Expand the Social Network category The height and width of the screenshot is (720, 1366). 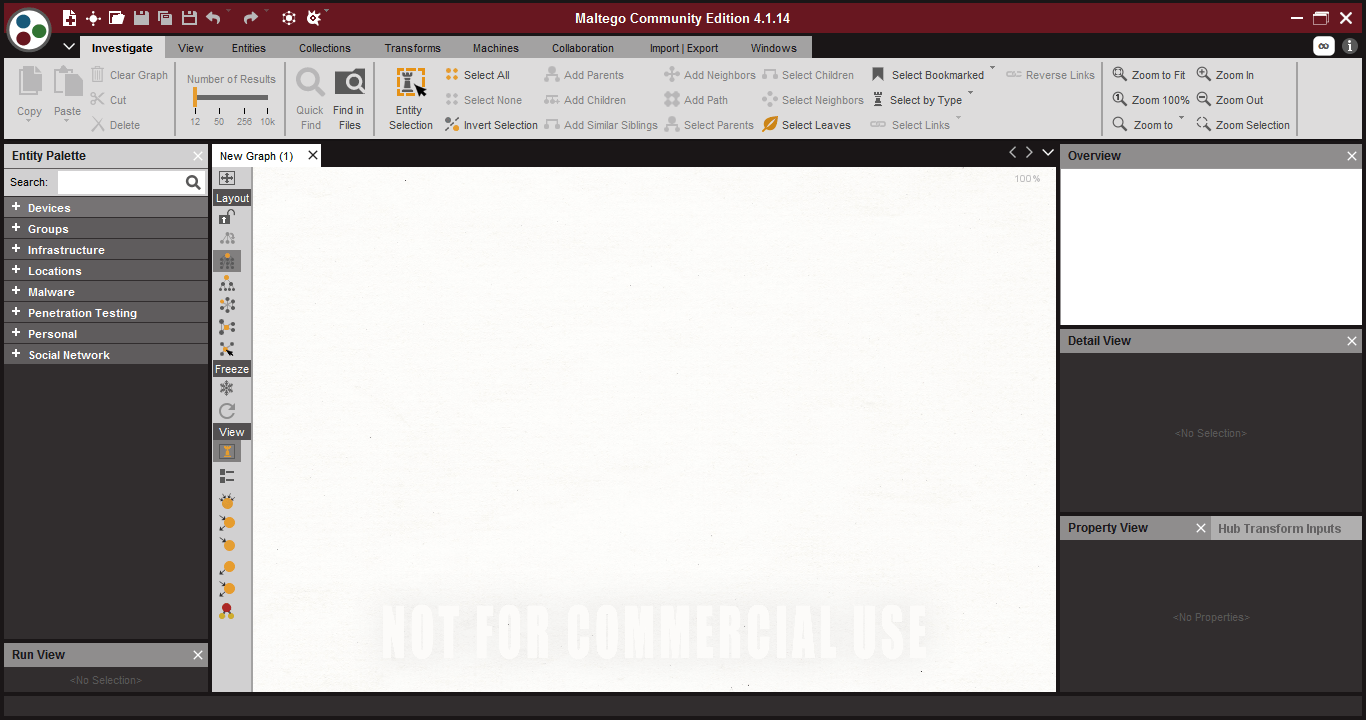16,354
